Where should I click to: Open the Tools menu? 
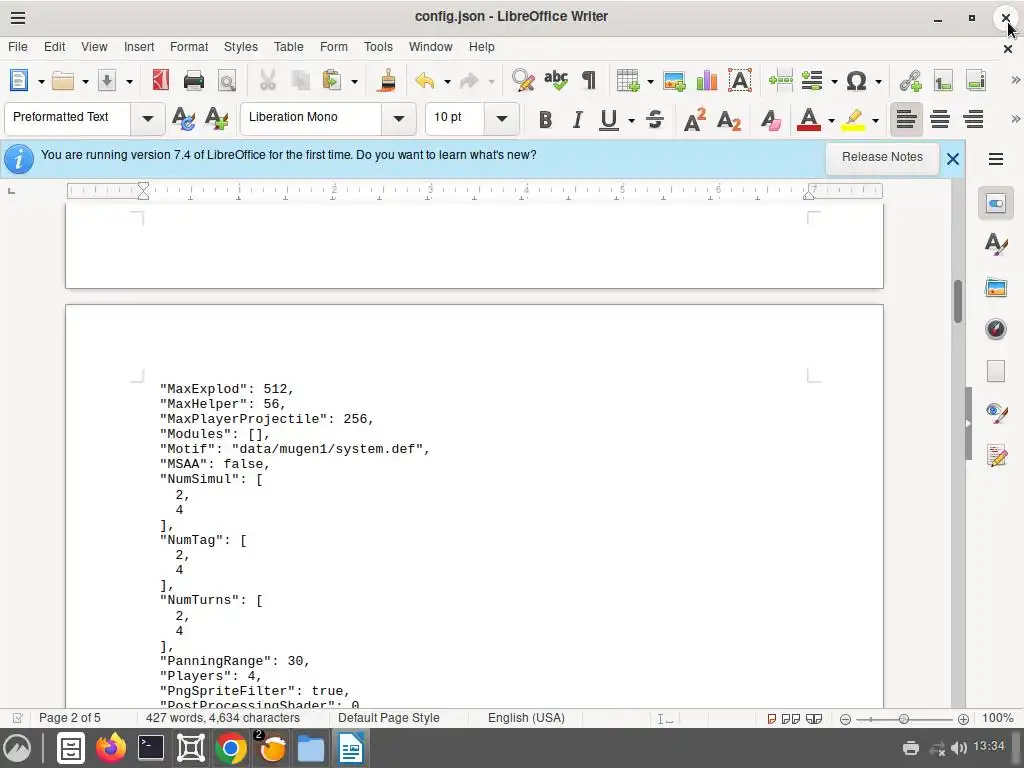pyautogui.click(x=378, y=47)
